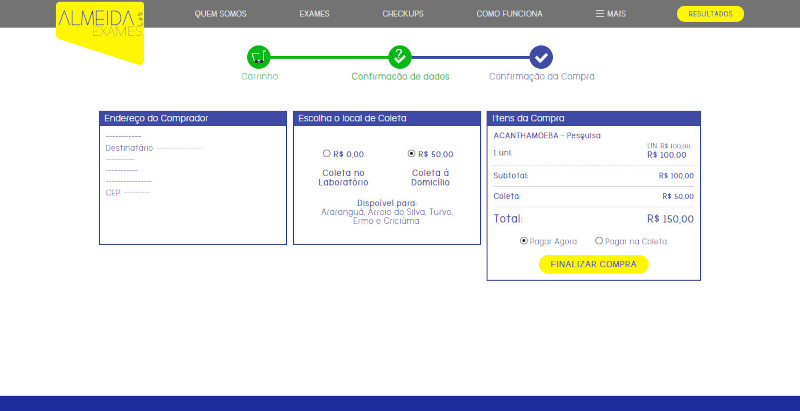This screenshot has width=800, height=411.
Task: Click the question mark confirmation step icon
Action: click(x=400, y=57)
